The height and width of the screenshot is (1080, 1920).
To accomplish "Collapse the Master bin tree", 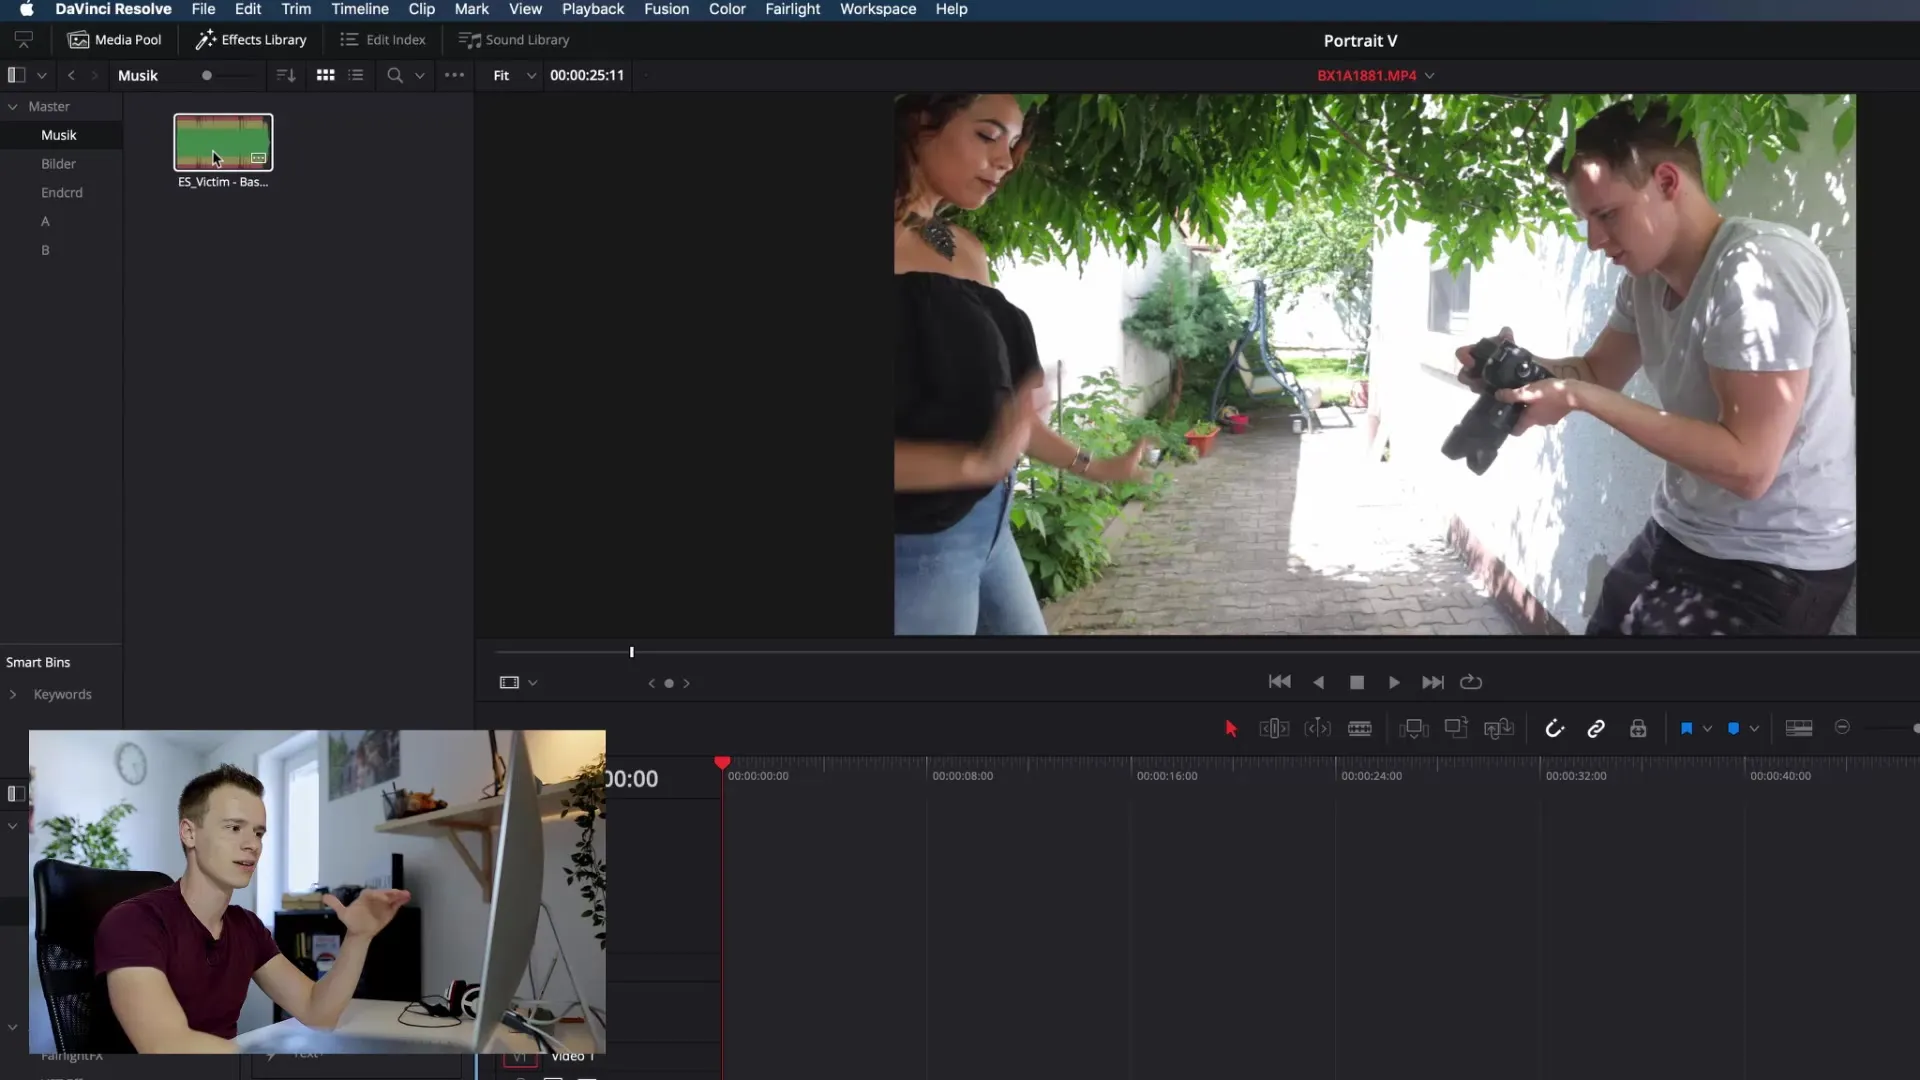I will (x=13, y=106).
